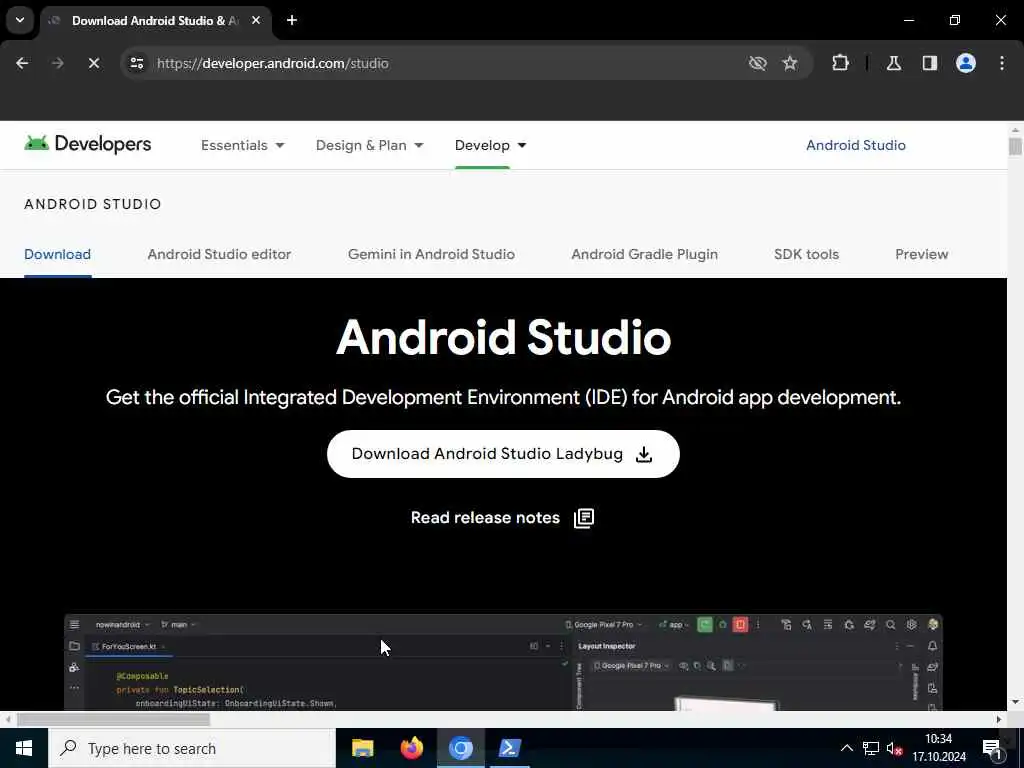This screenshot has width=1024, height=768.
Task: Click Google Pixel 7 Pro device selector
Action: (x=603, y=625)
